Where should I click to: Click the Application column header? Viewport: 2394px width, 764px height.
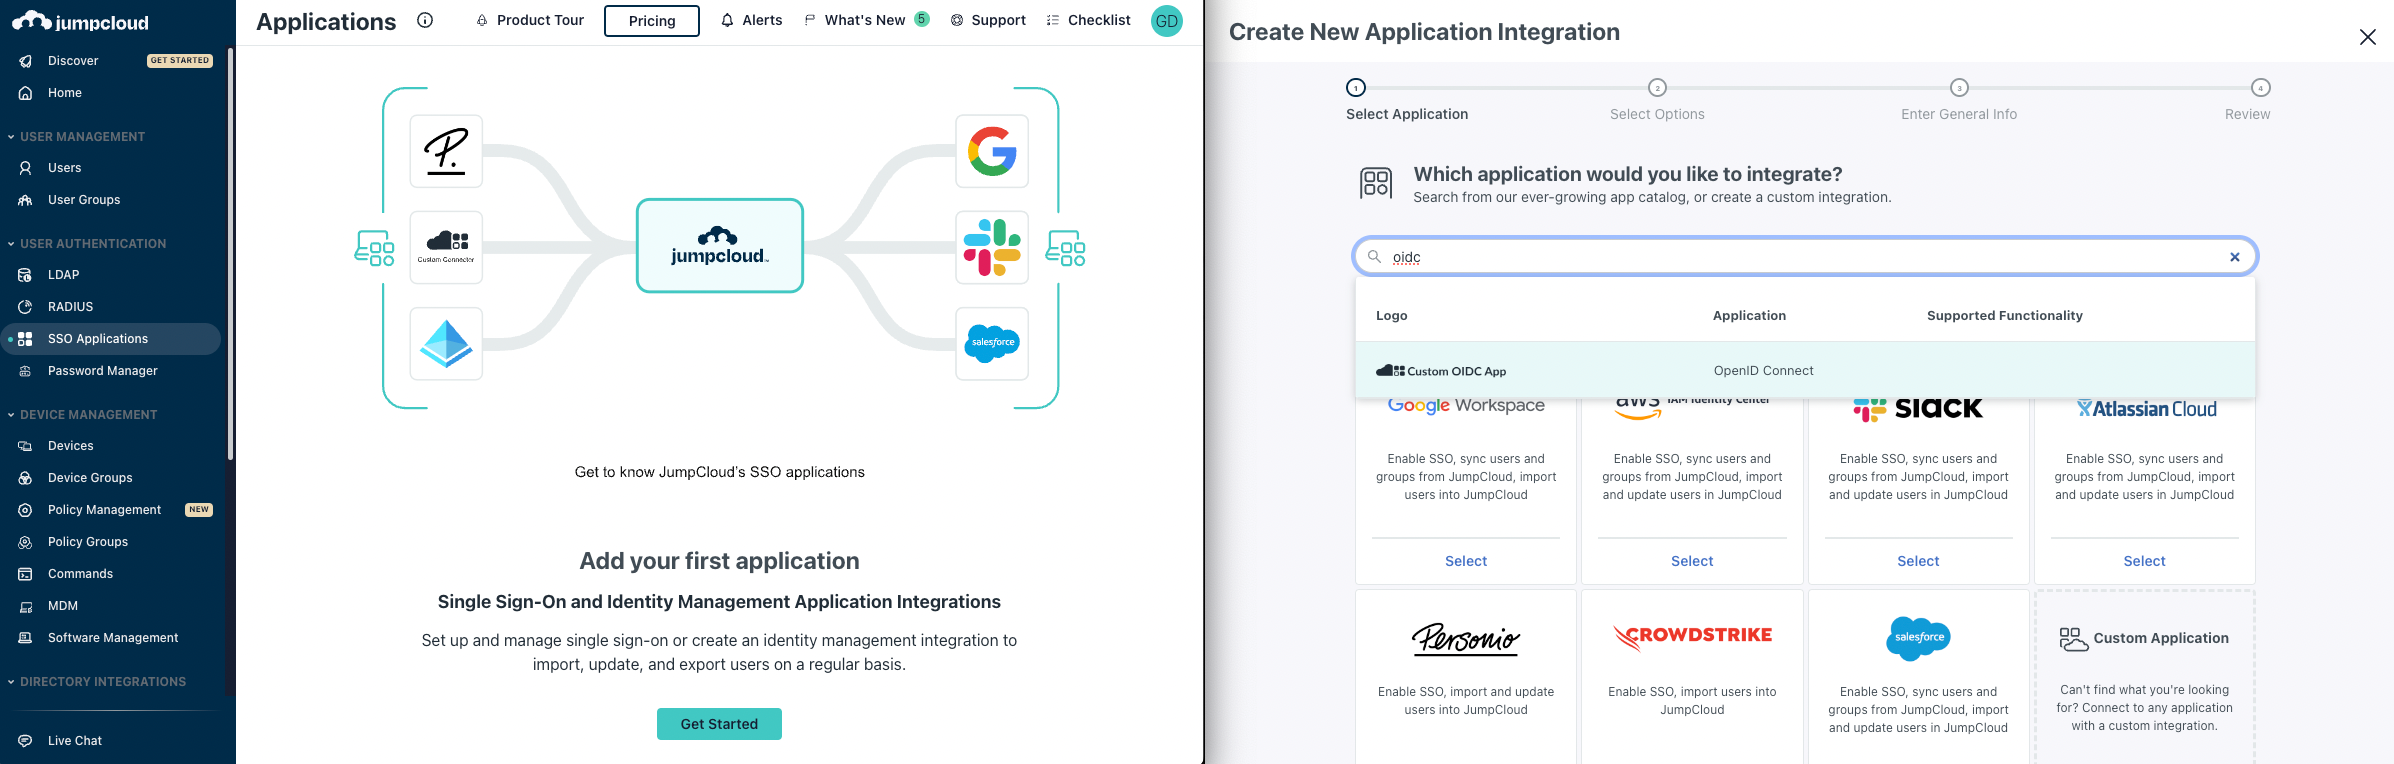pos(1749,316)
